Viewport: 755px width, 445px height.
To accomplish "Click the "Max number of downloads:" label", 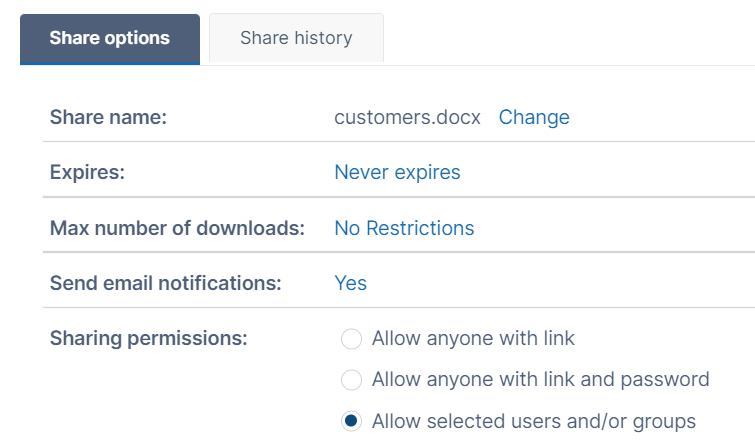I will (177, 228).
